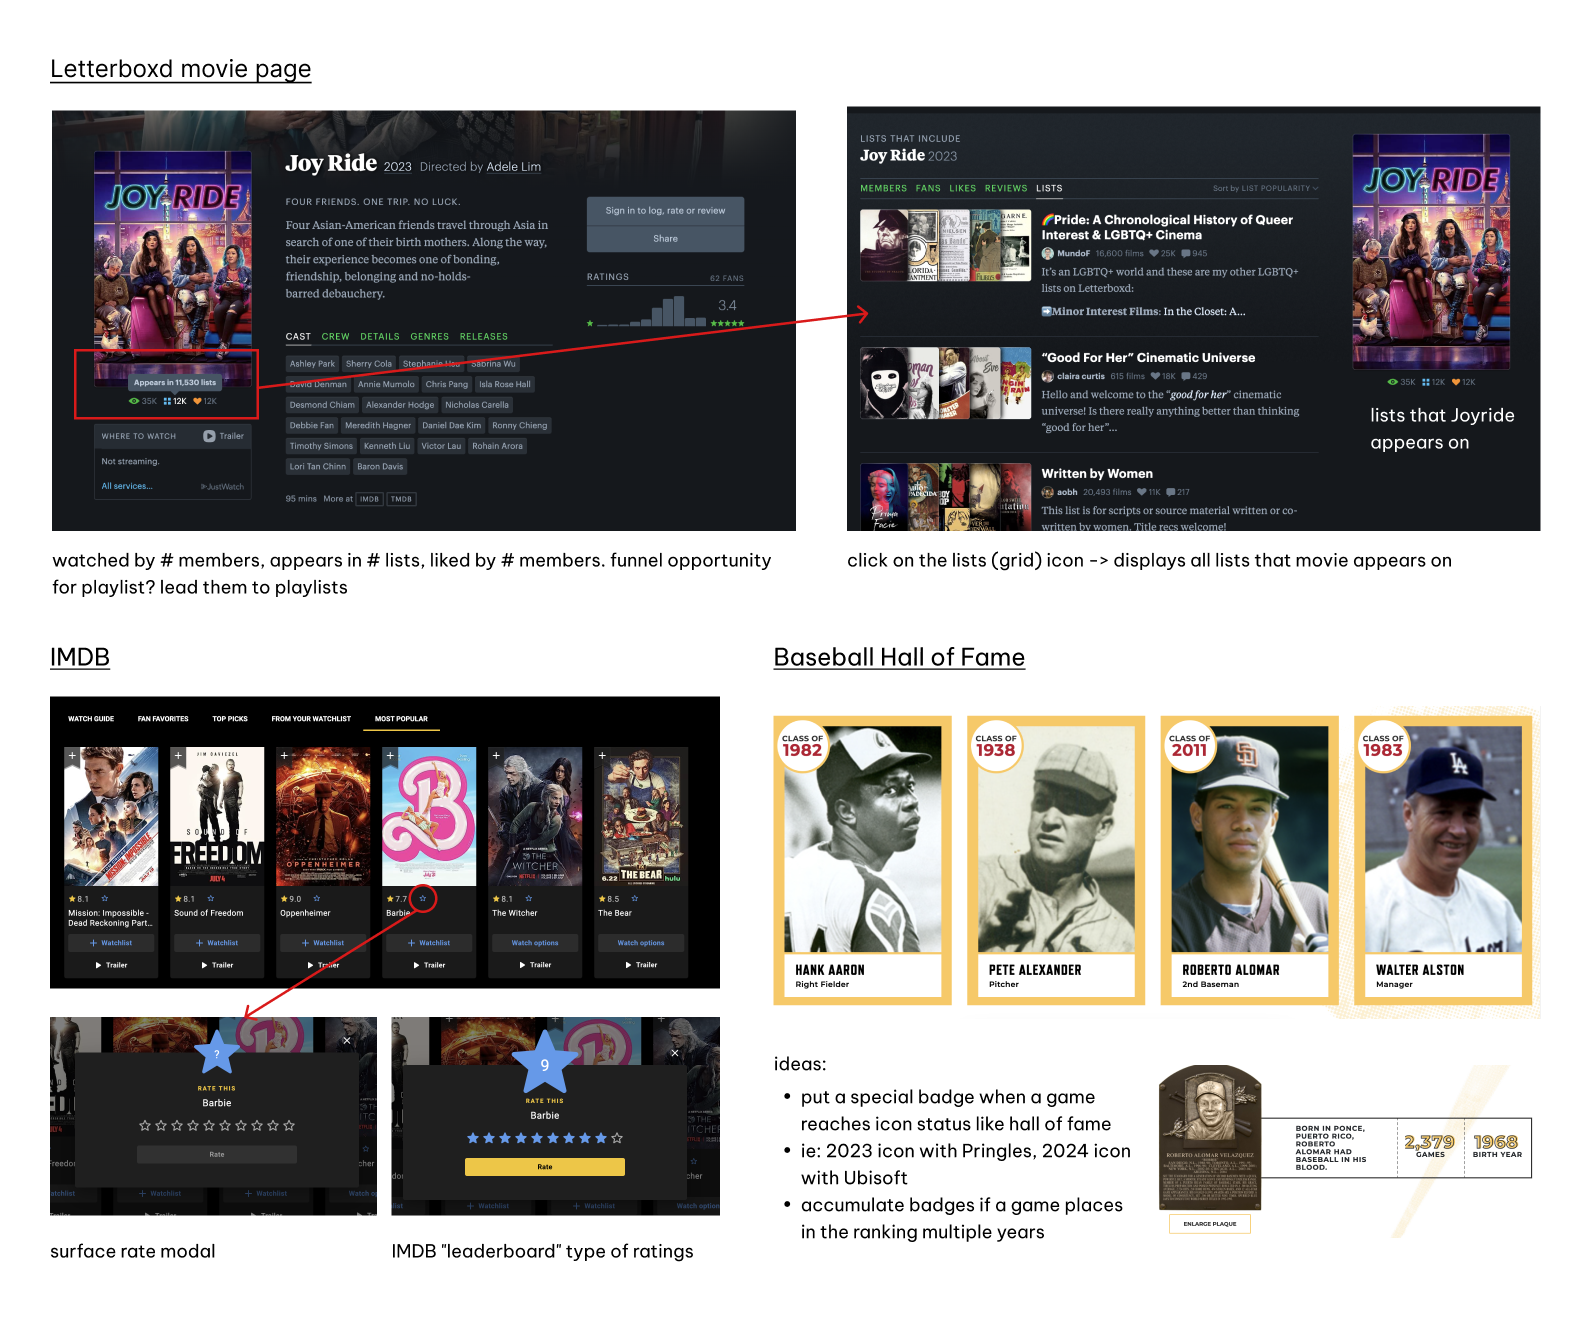The height and width of the screenshot is (1318, 1591).
Task: Click Watch options under The Witcher
Action: tap(535, 943)
